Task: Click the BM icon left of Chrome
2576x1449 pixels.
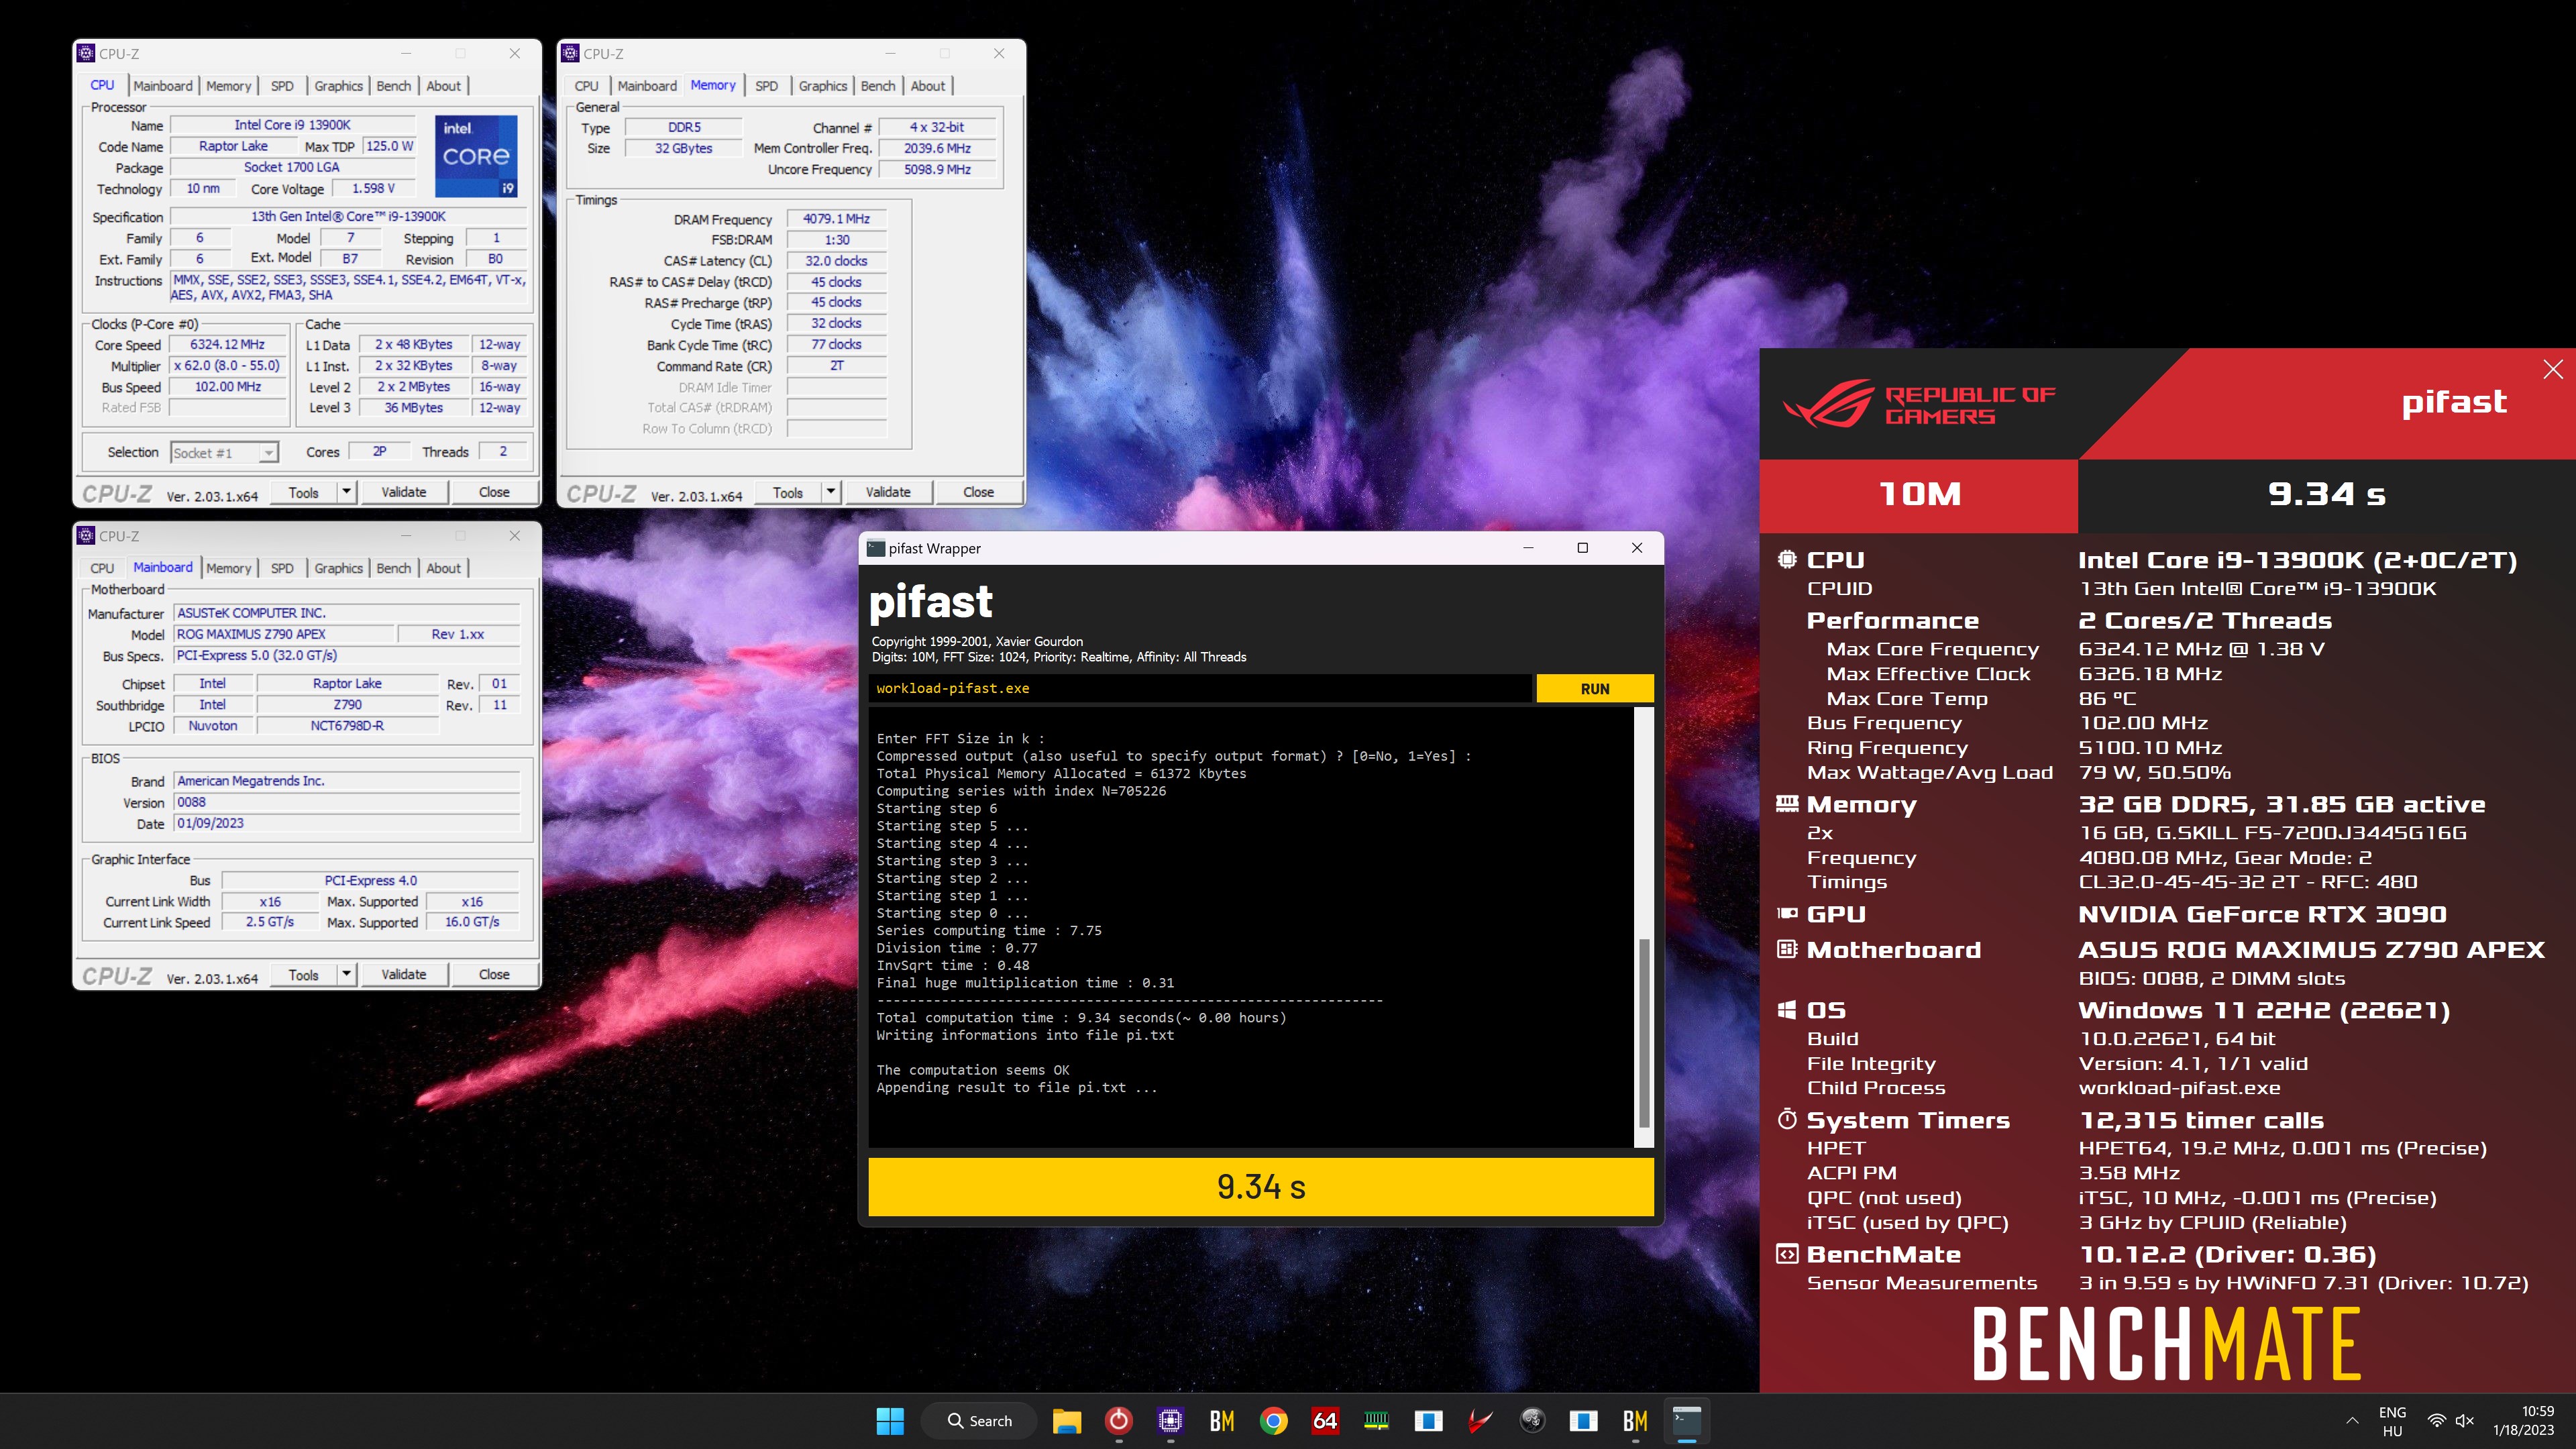Action: click(1222, 1421)
